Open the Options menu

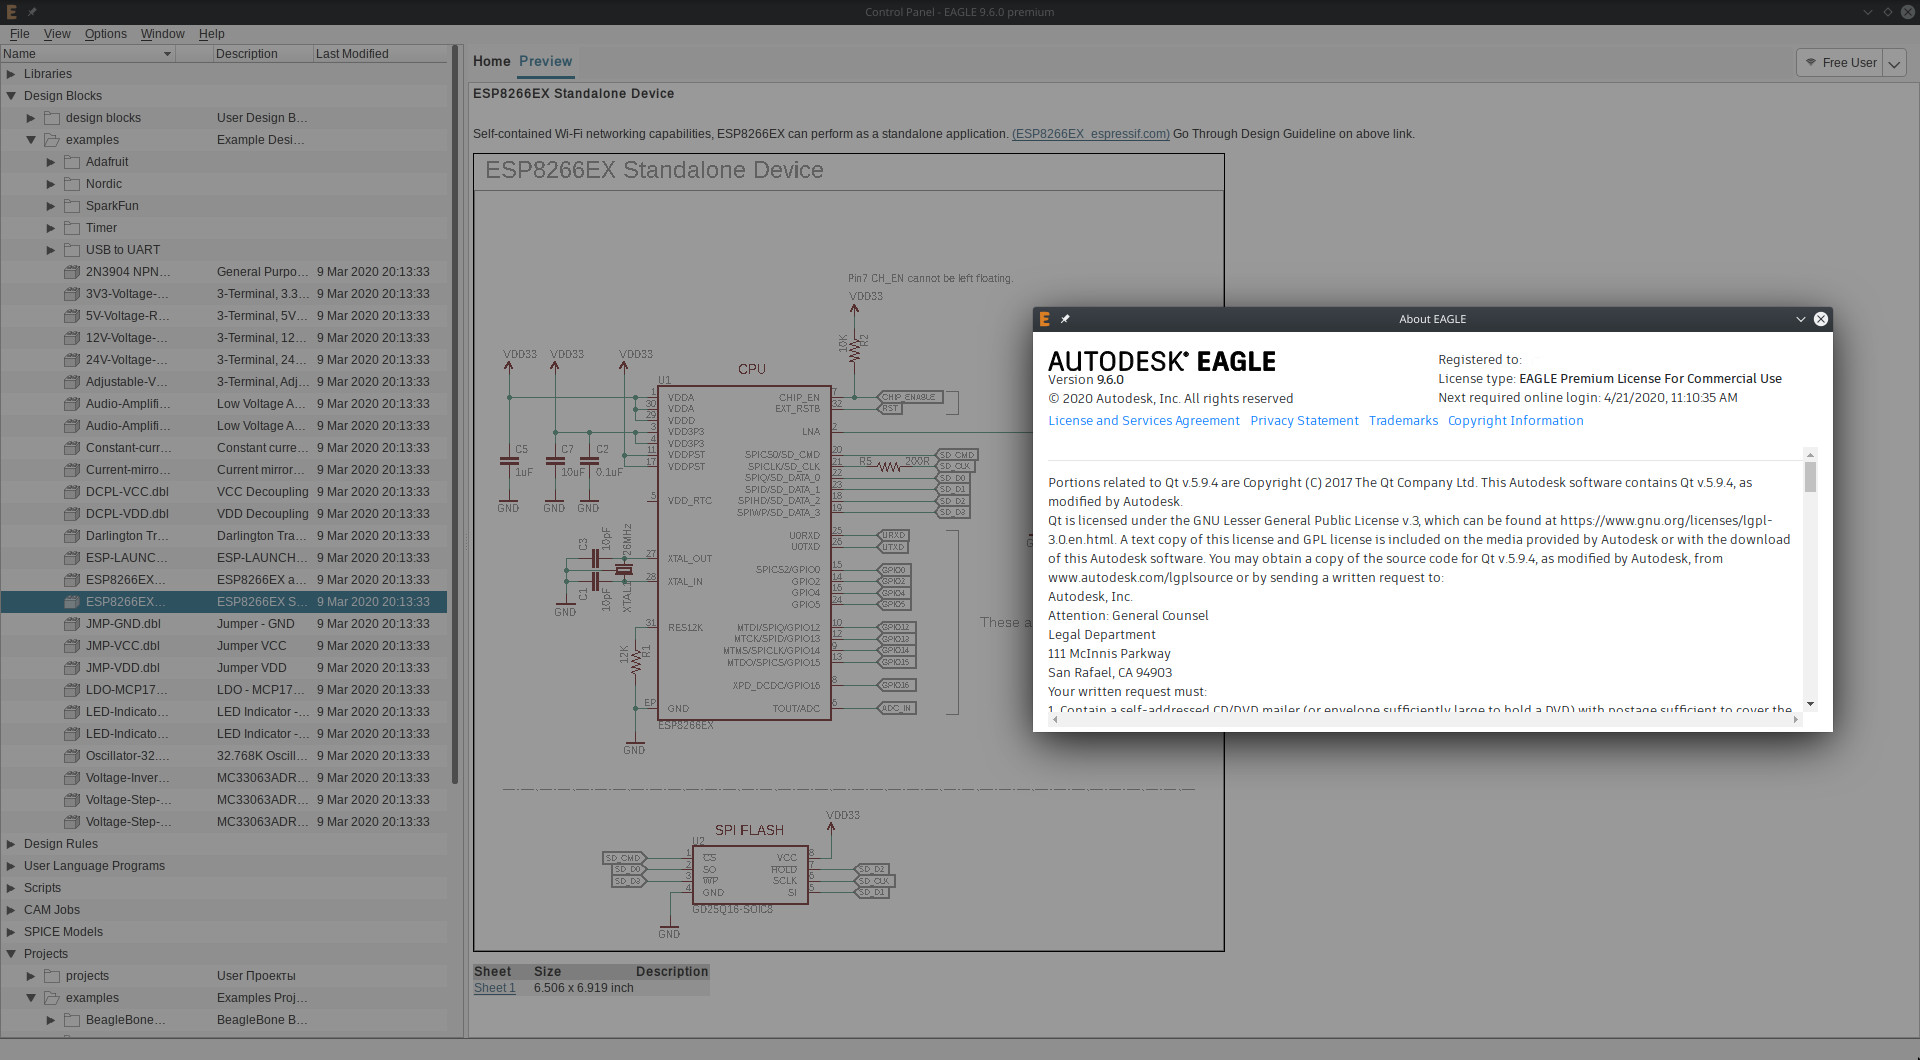pos(105,34)
